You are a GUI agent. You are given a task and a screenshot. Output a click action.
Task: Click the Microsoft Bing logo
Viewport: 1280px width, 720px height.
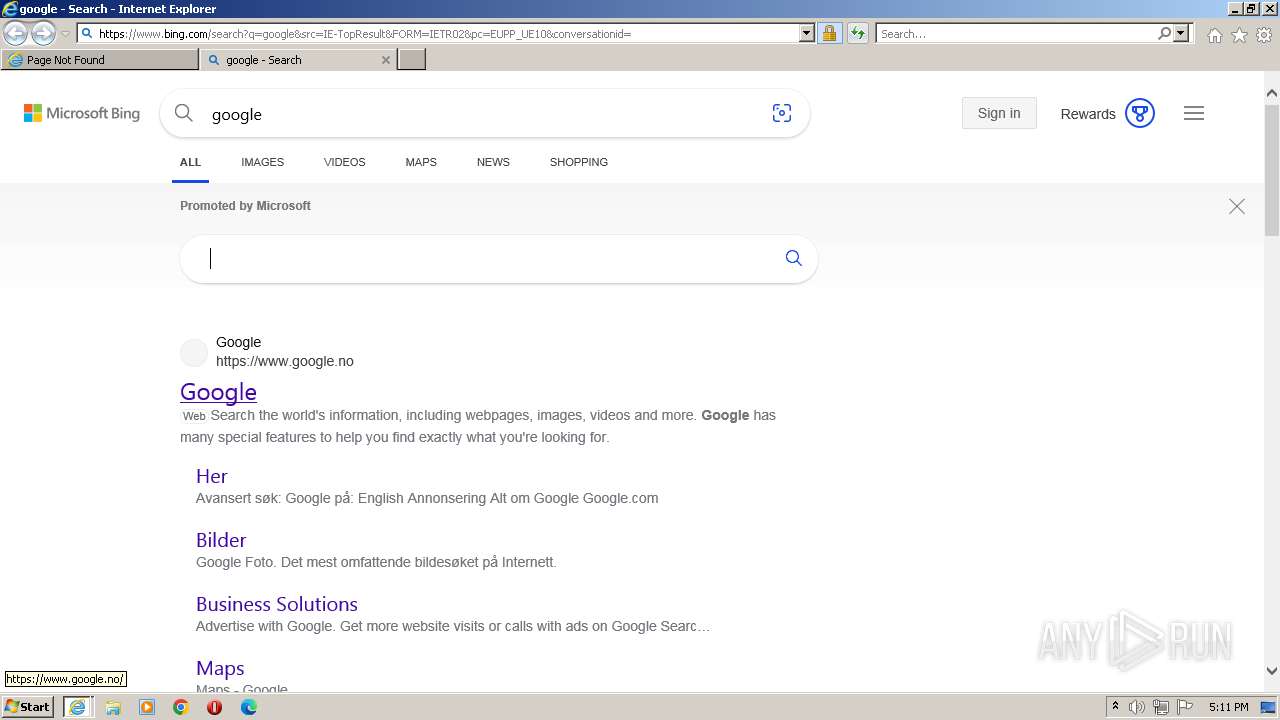coord(82,113)
